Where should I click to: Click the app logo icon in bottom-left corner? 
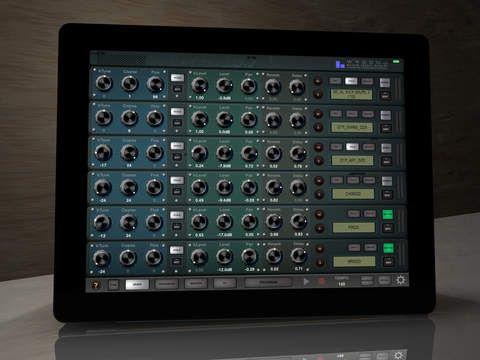[x=96, y=285]
